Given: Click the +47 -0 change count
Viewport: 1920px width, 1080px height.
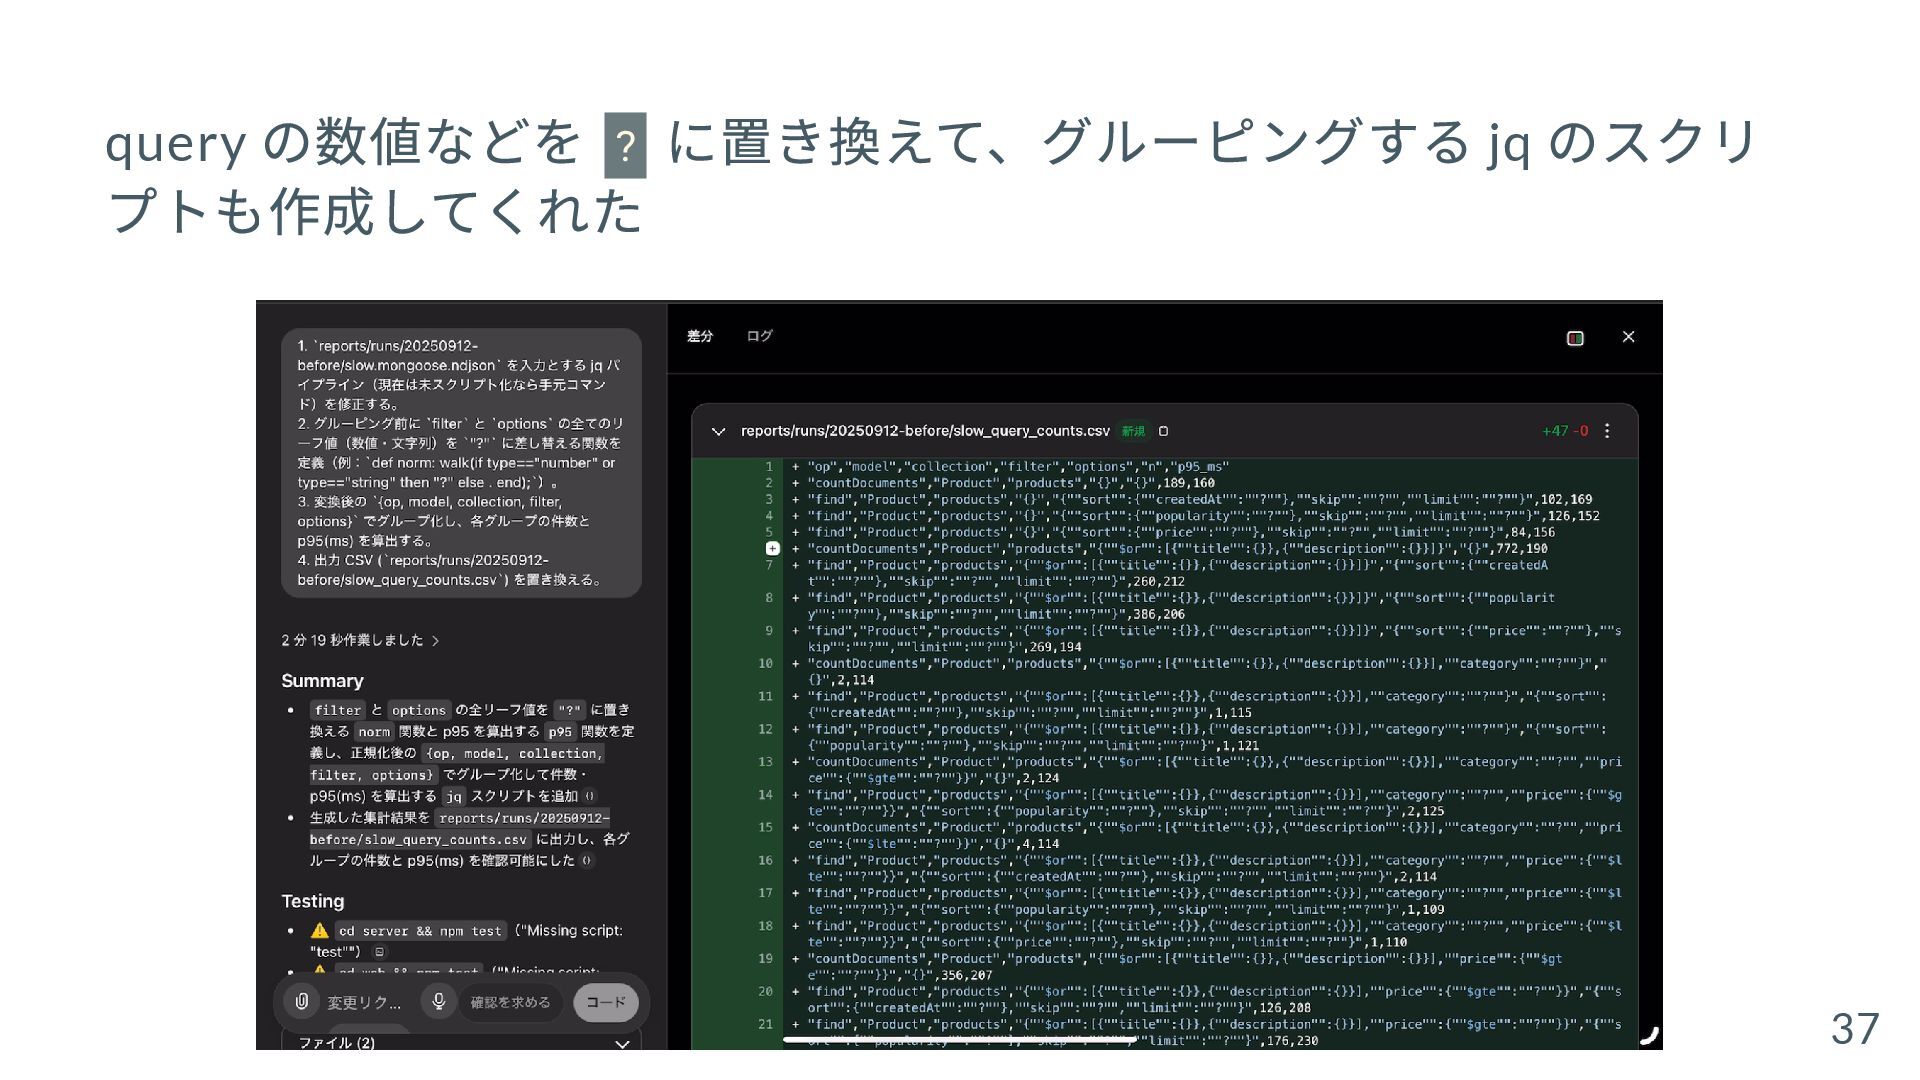Looking at the screenshot, I should pos(1565,431).
